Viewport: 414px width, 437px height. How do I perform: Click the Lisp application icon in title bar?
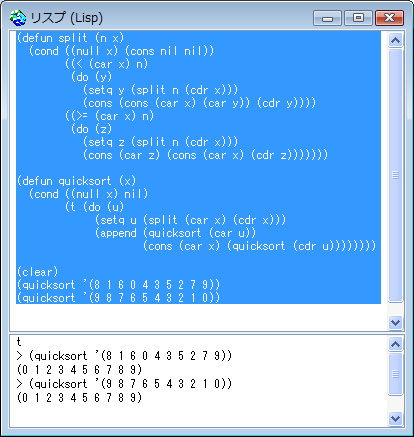coord(18,18)
